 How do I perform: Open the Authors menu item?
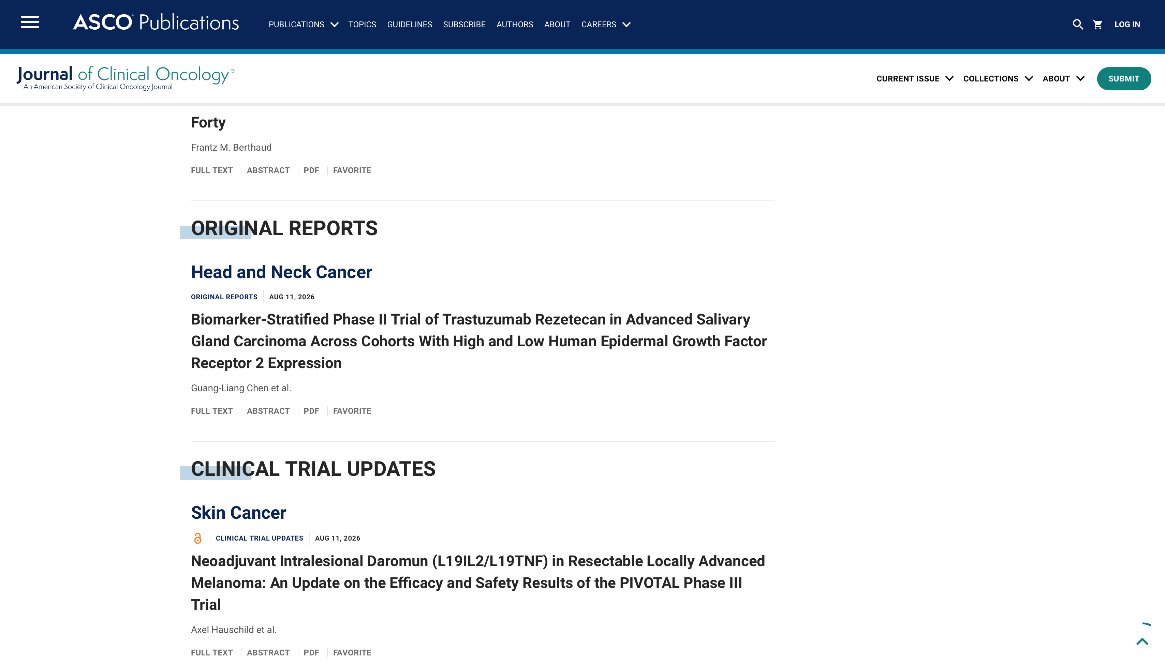tap(515, 25)
